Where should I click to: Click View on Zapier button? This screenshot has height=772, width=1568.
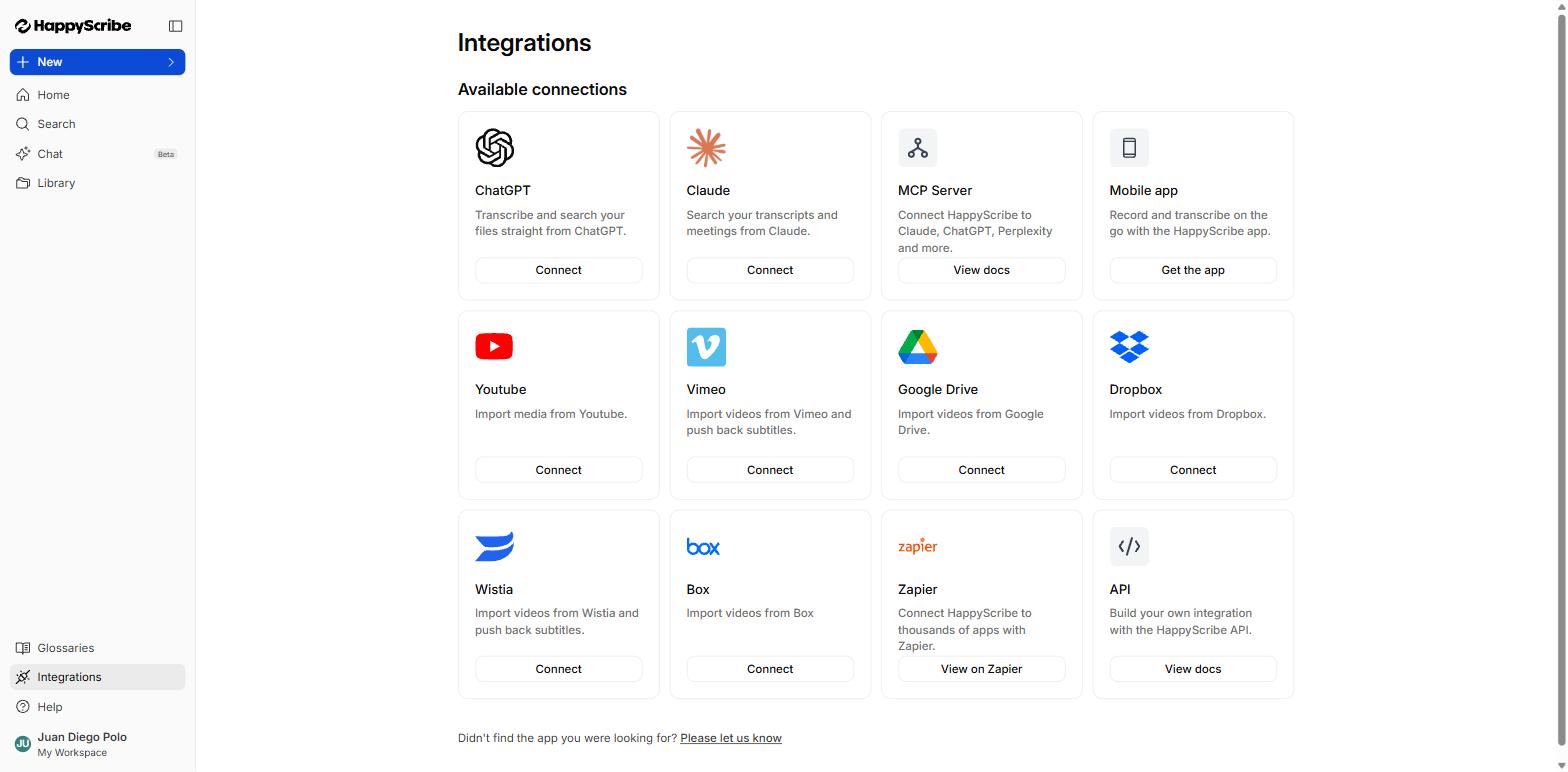point(981,669)
